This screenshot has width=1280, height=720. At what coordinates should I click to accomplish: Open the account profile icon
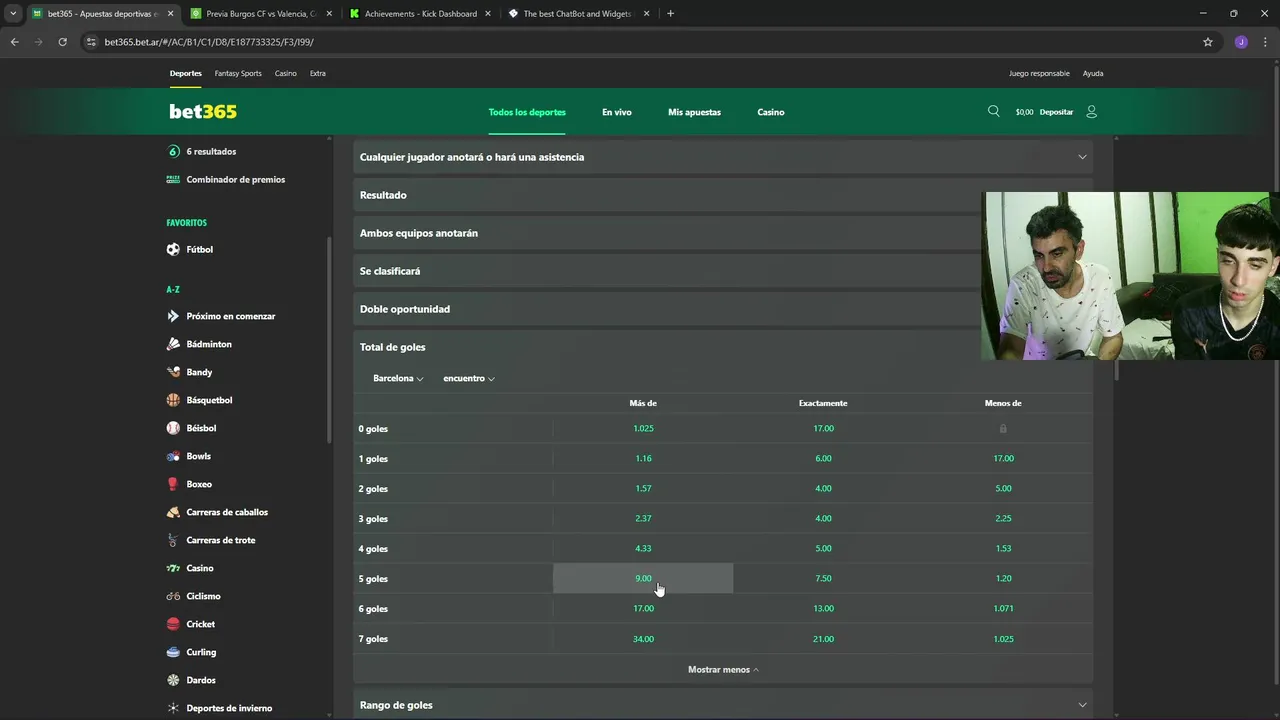(x=1091, y=111)
